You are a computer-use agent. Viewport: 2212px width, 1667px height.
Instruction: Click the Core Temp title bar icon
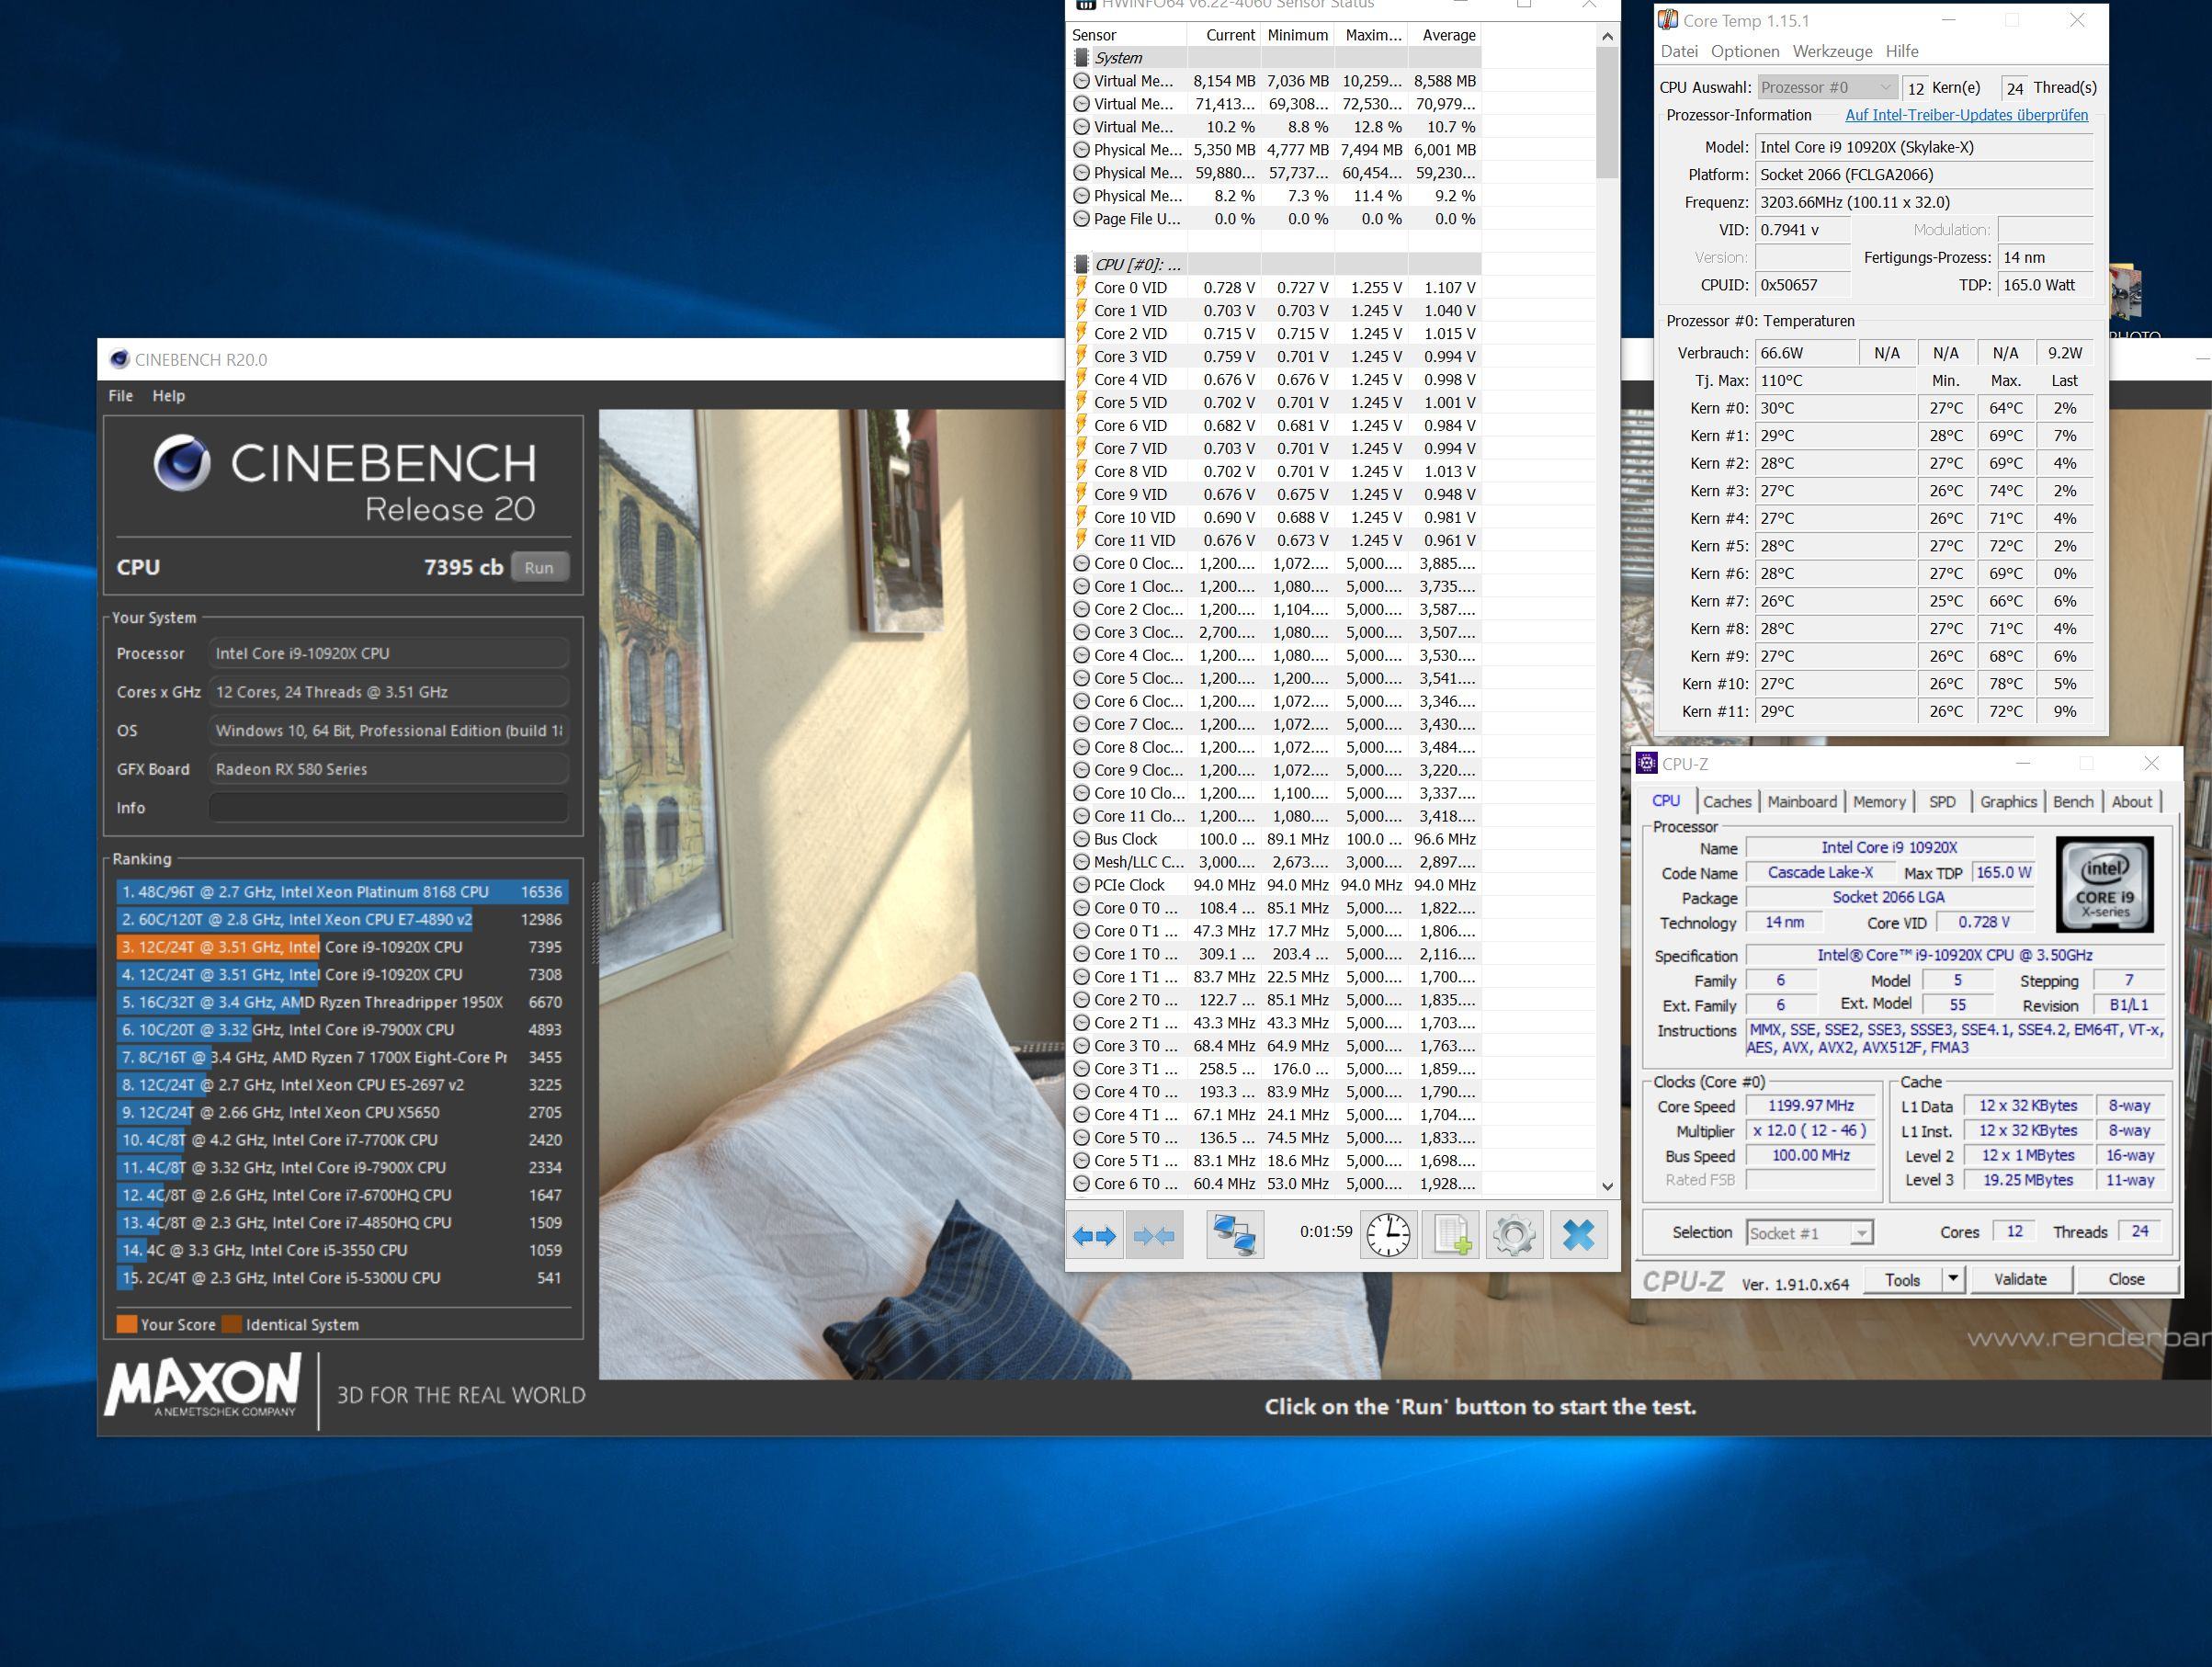pos(1667,20)
